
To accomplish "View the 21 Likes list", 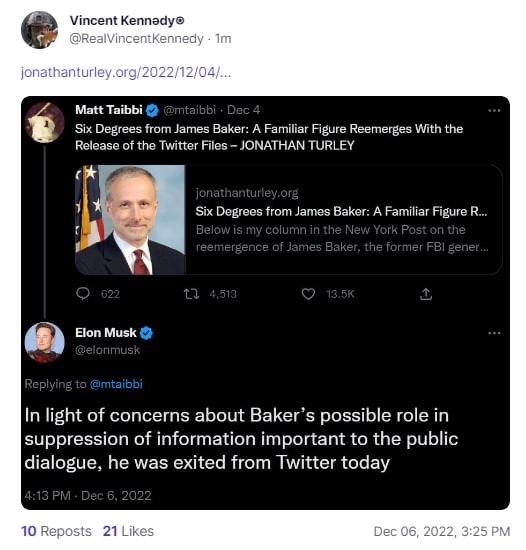I will (128, 531).
